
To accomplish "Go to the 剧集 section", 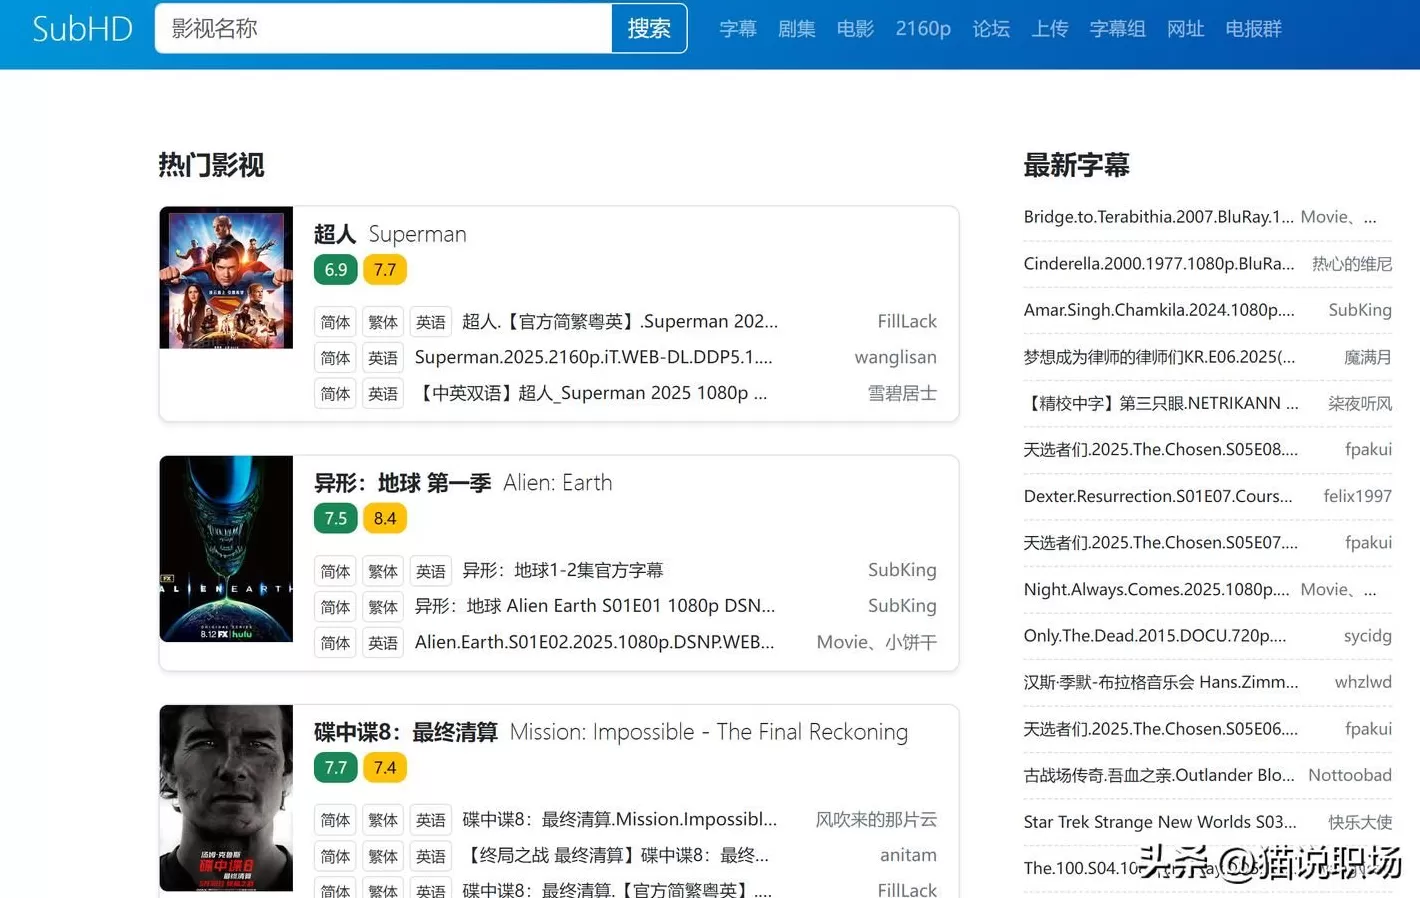I will 796,29.
